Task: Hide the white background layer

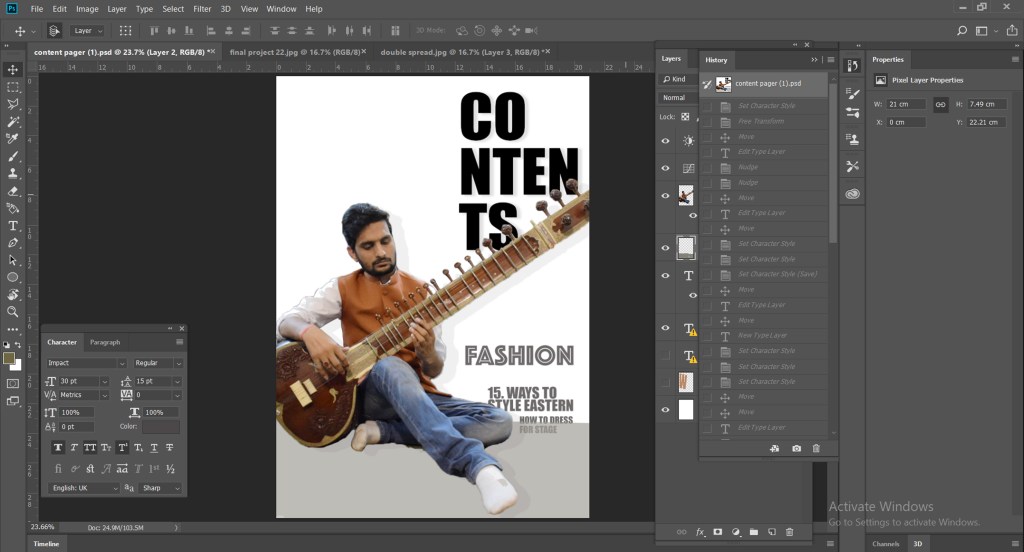Action: click(x=665, y=409)
